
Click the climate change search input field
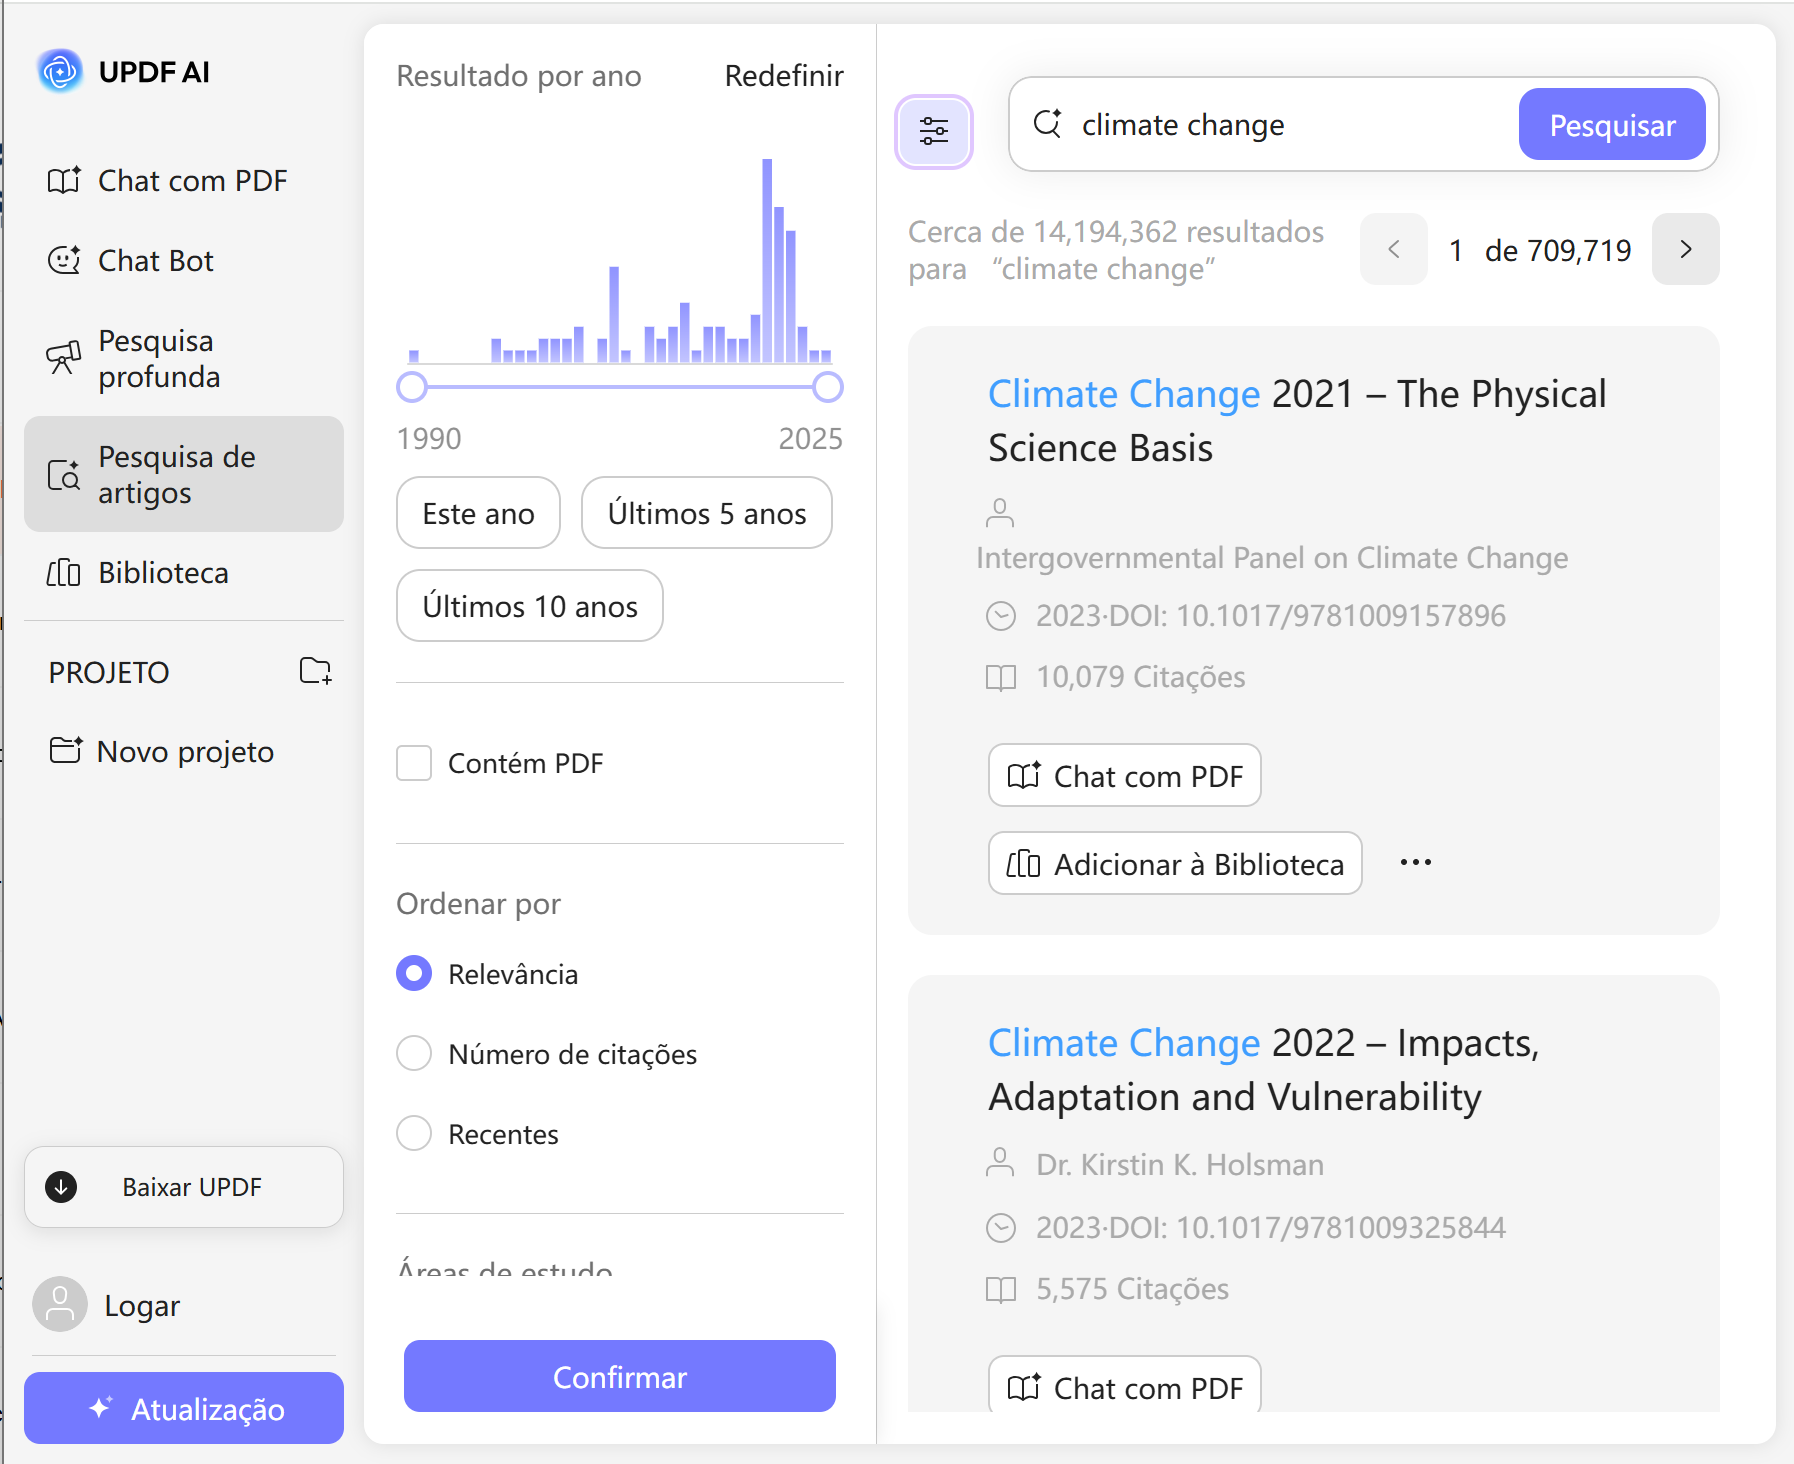tap(1290, 125)
